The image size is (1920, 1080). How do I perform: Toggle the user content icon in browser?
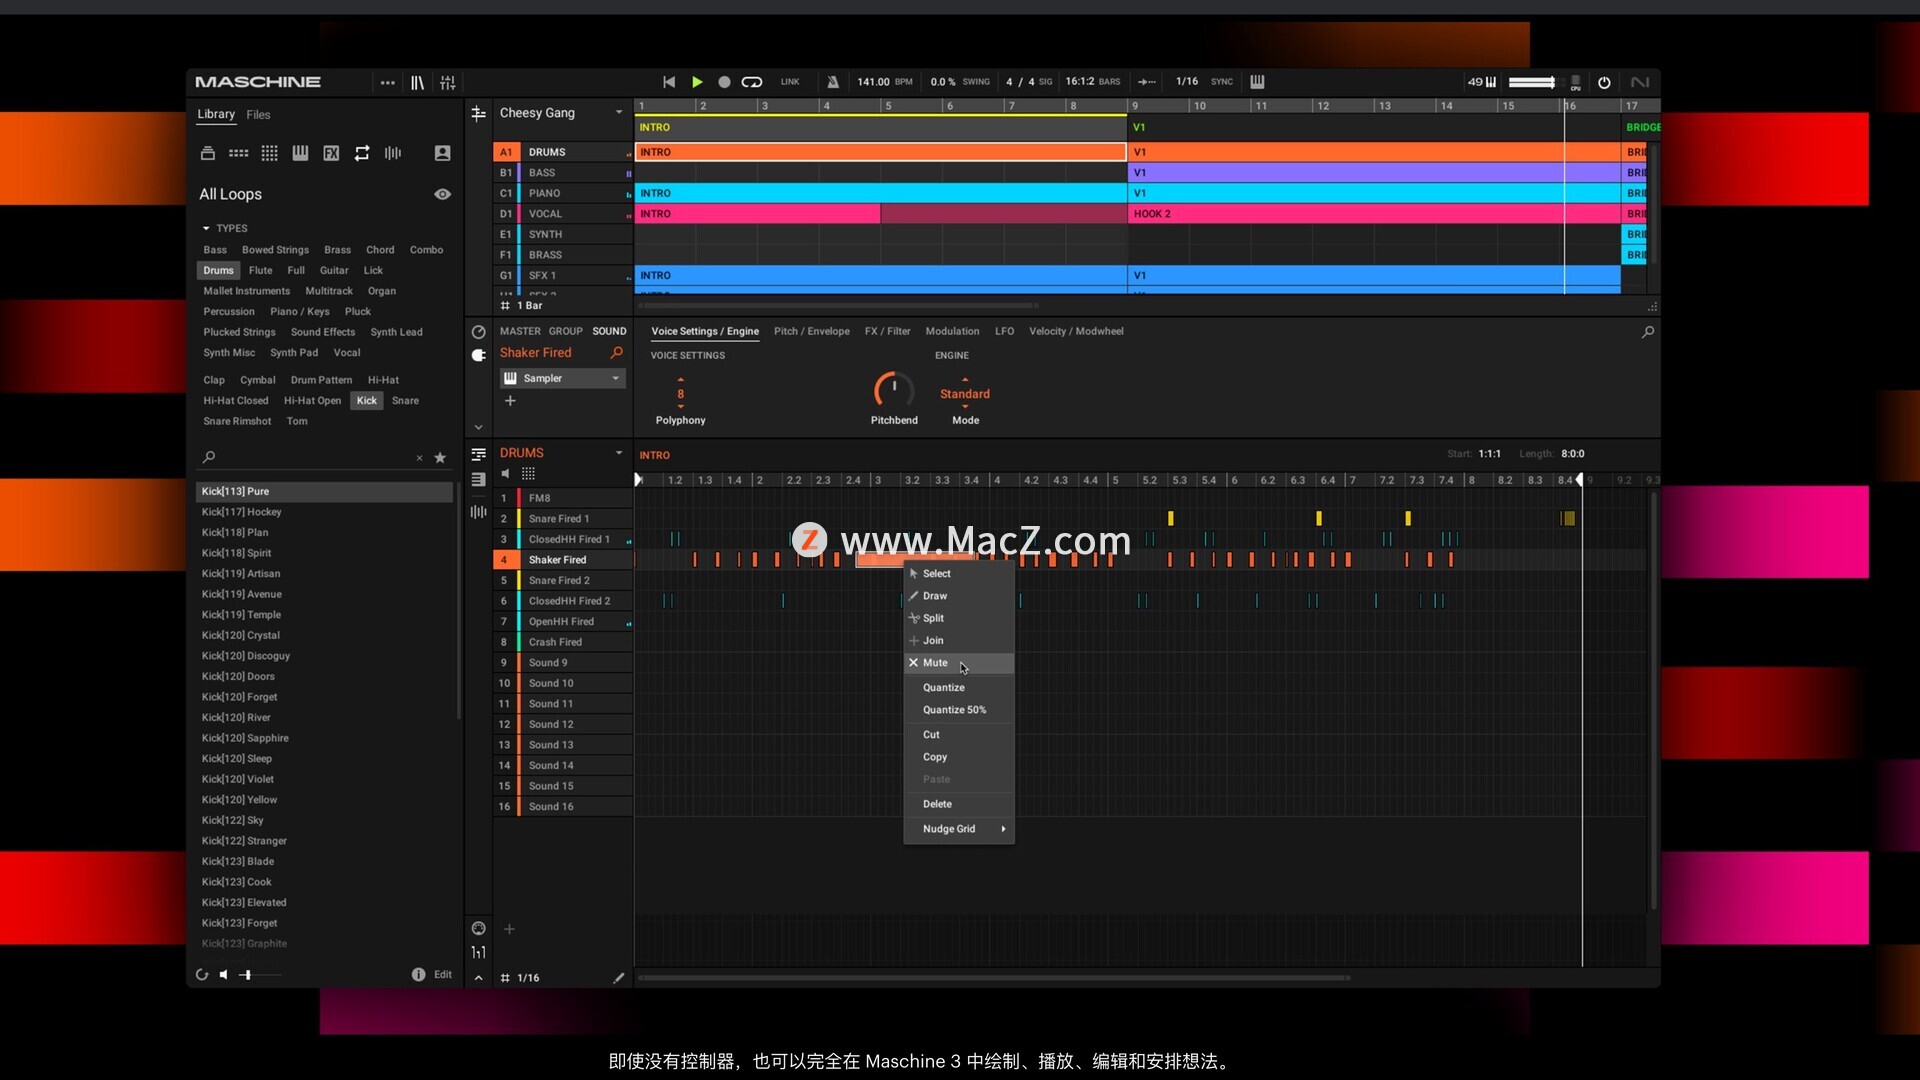click(442, 153)
